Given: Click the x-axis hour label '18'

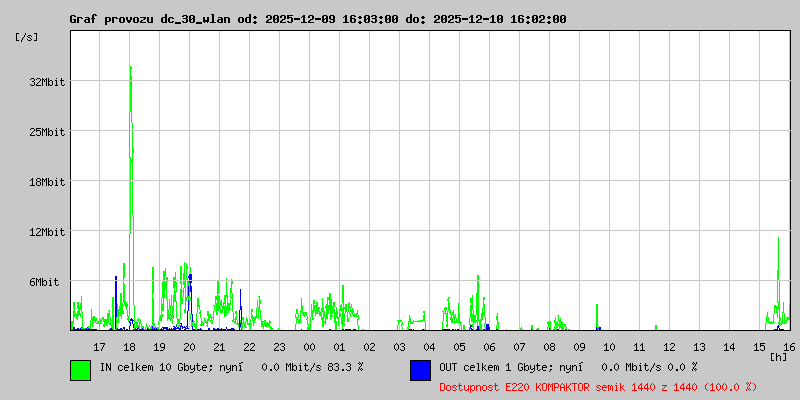Looking at the screenshot, I should [130, 347].
